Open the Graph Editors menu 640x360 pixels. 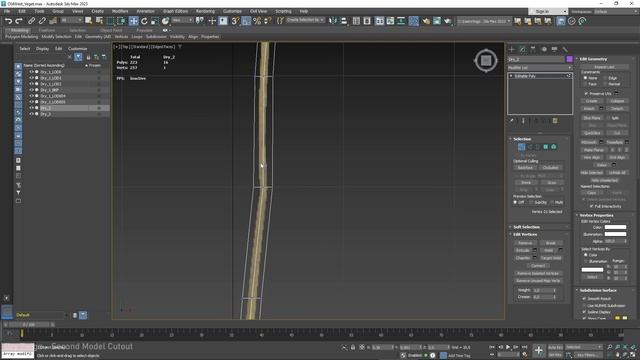click(x=175, y=11)
